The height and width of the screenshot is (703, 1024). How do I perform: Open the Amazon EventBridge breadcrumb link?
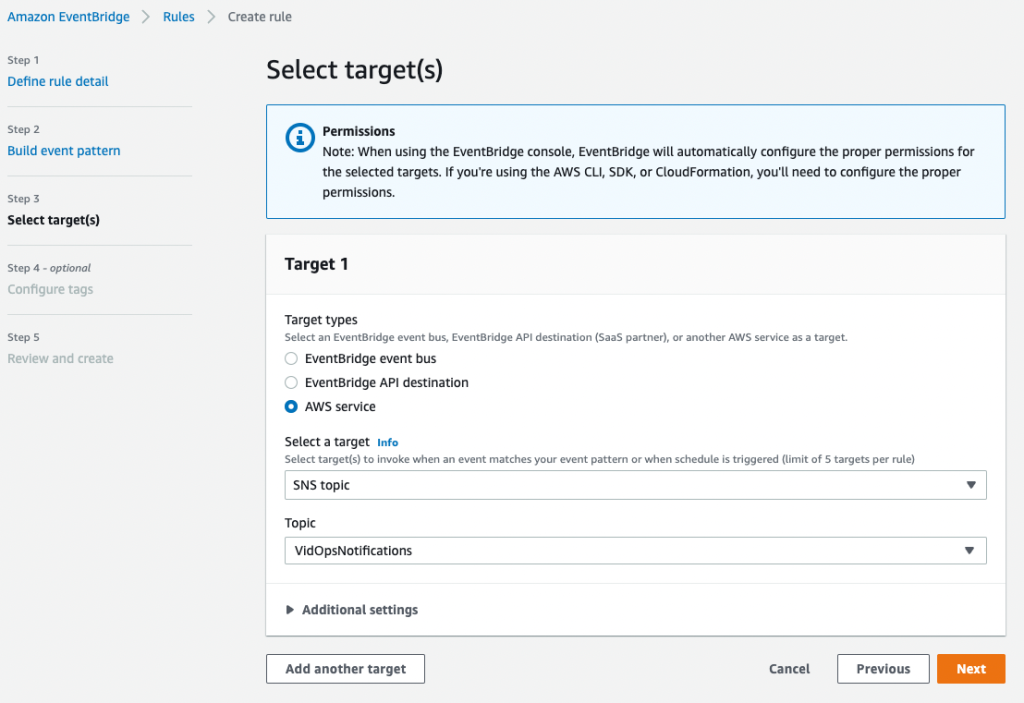coord(68,16)
